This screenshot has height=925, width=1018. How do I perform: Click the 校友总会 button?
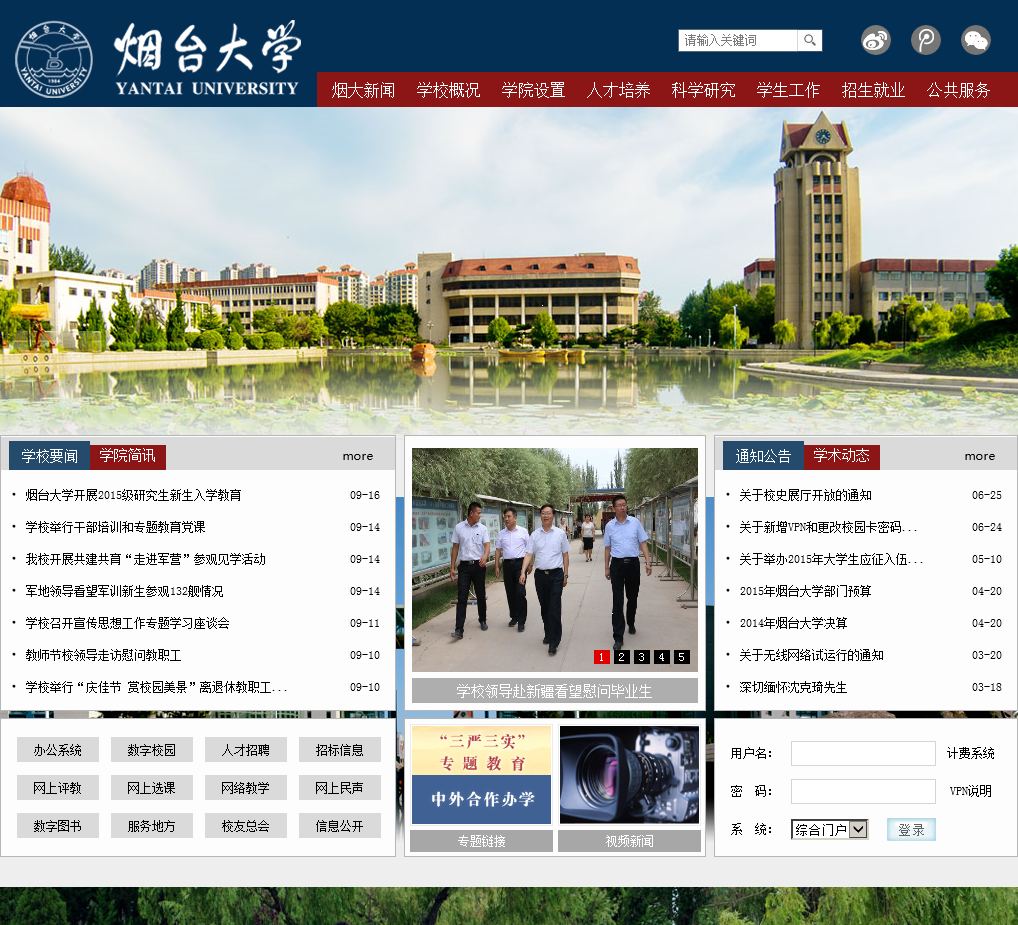245,826
